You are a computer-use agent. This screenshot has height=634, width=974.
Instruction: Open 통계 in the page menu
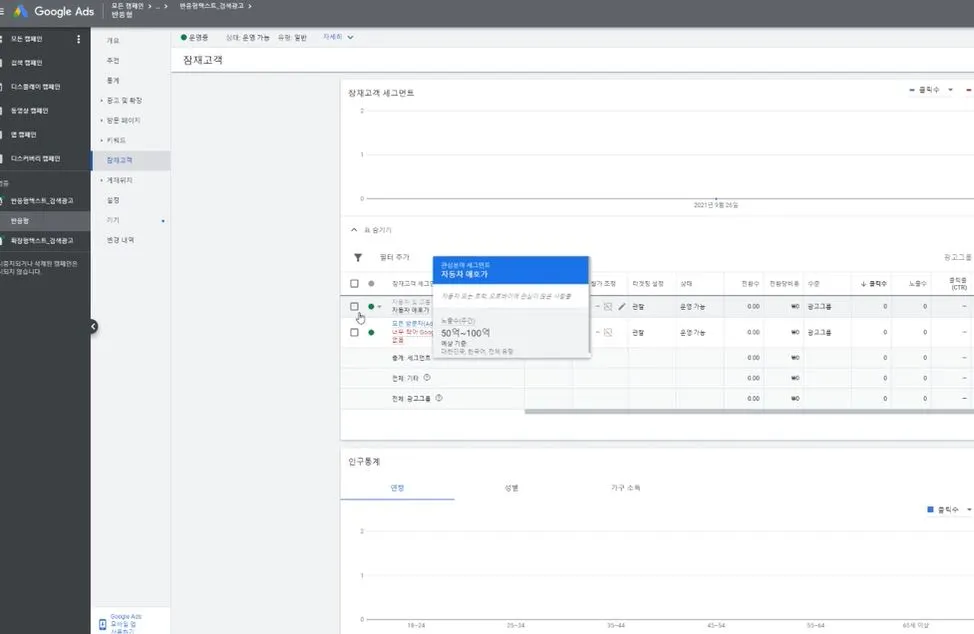pos(113,81)
